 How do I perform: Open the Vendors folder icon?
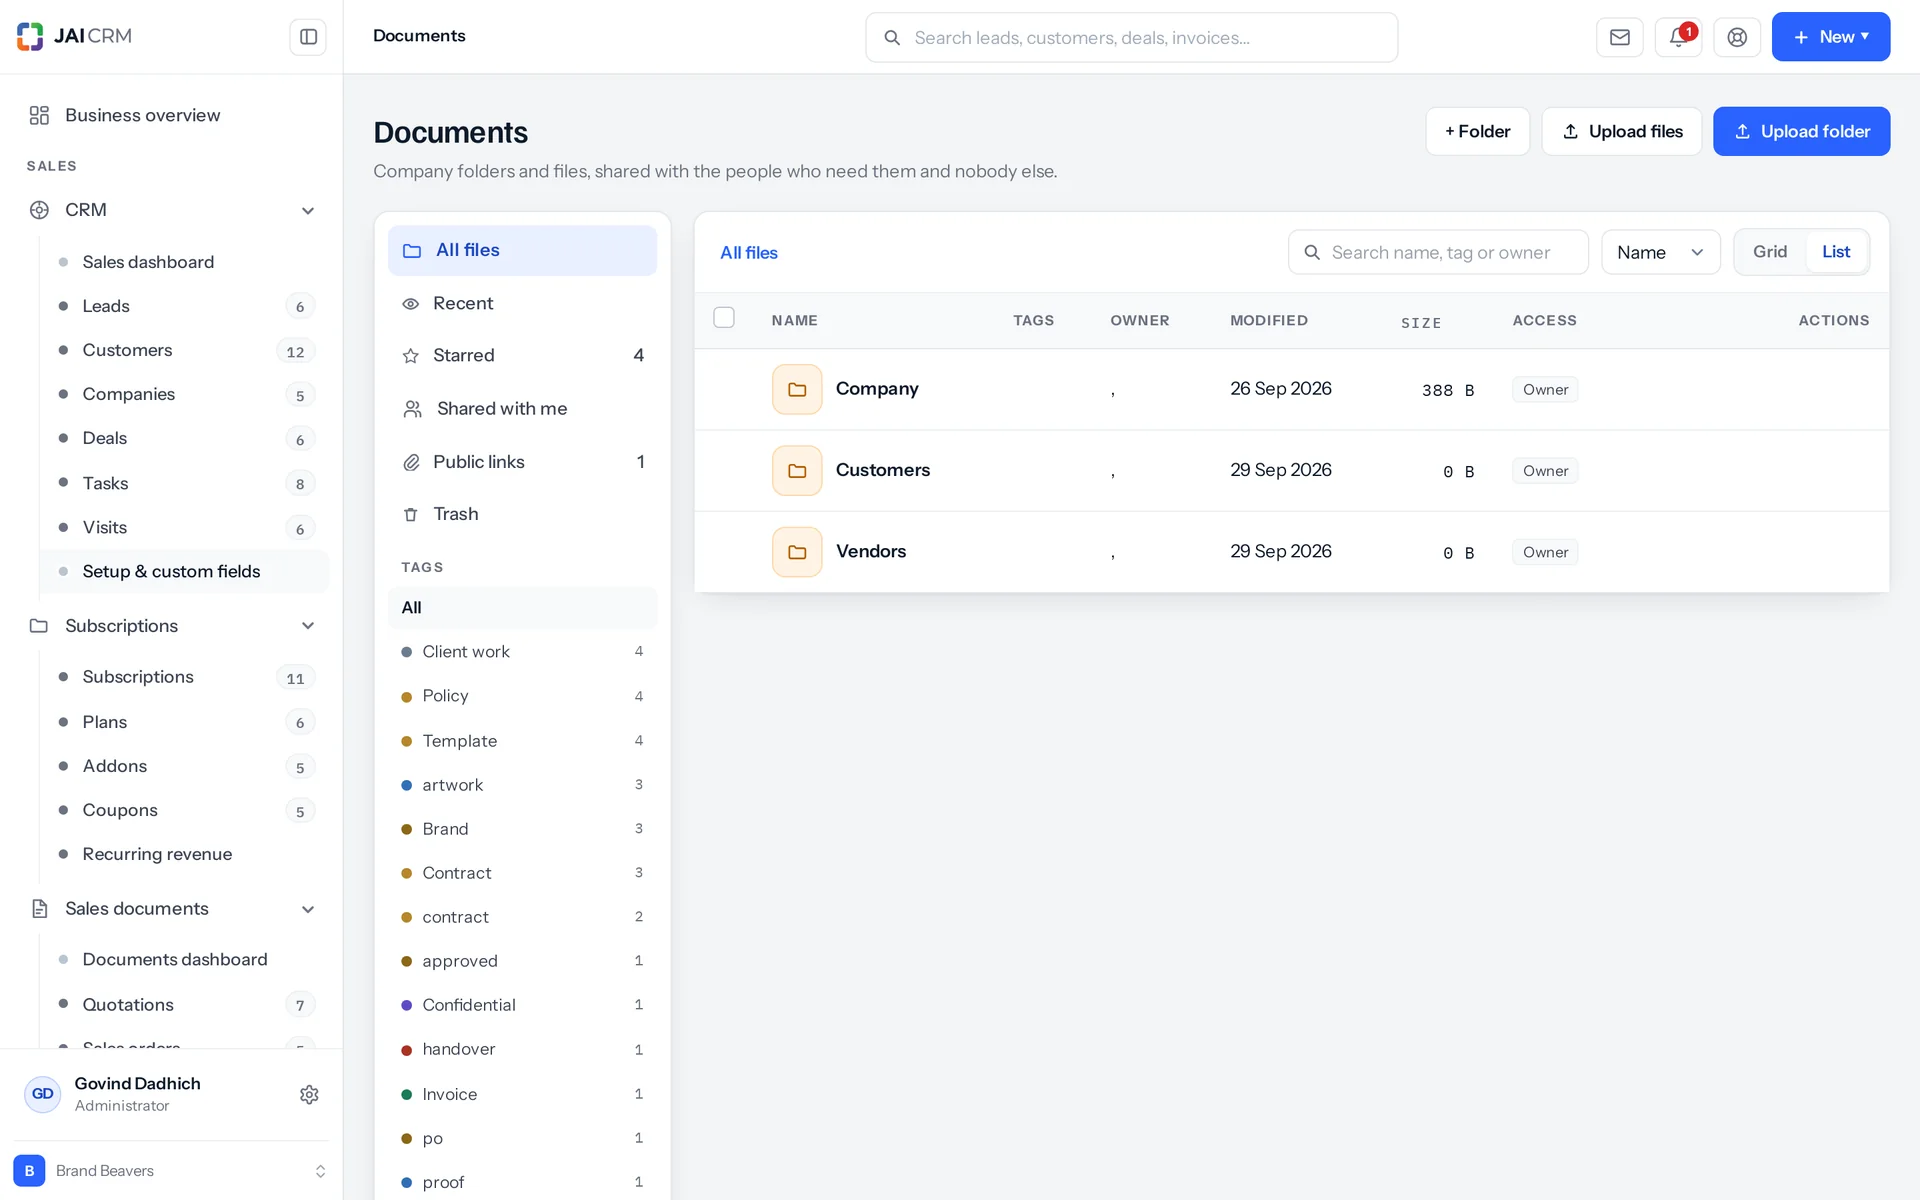[x=797, y=552]
